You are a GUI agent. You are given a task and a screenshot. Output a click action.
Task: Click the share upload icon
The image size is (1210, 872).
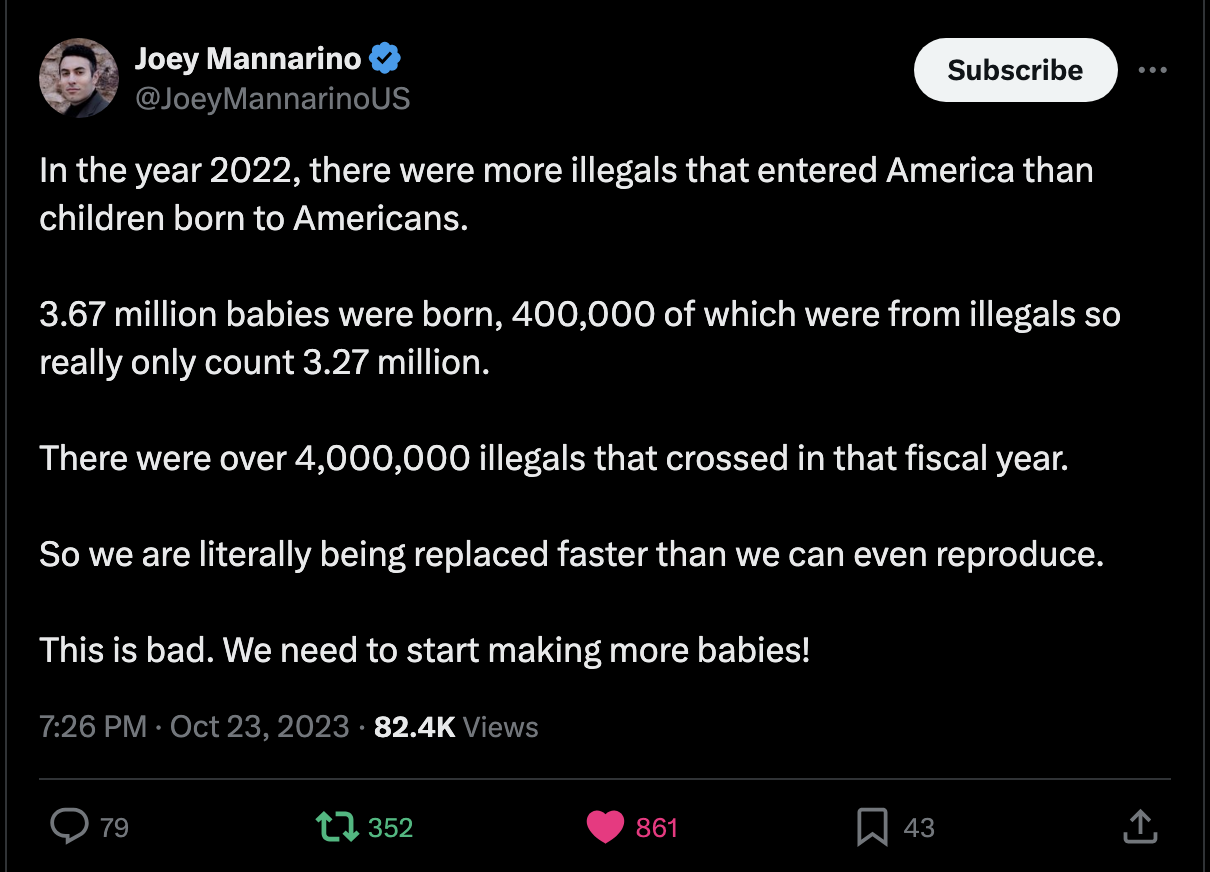[x=1140, y=826]
